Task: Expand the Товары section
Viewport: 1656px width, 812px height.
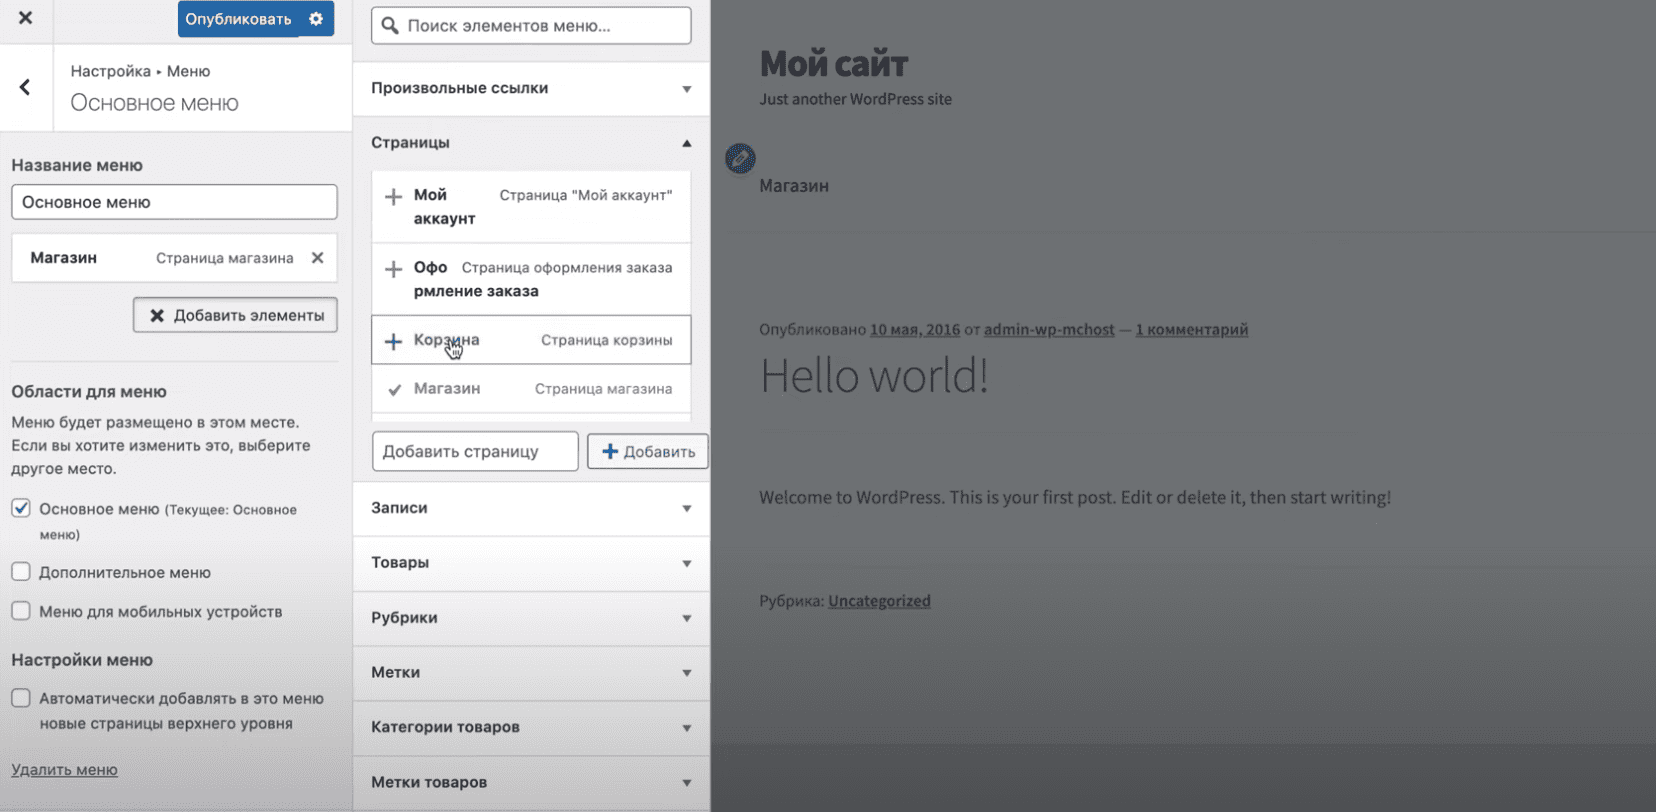Action: point(531,563)
